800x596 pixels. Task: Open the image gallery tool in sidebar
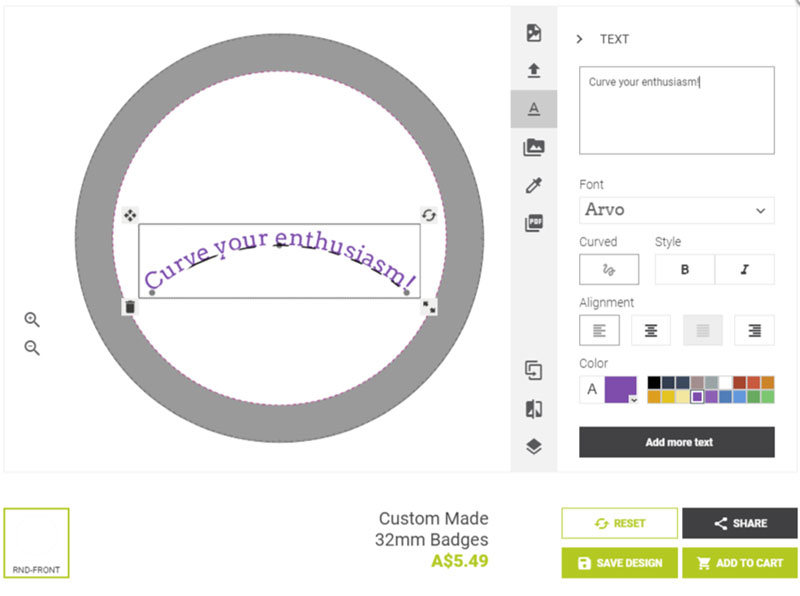[534, 147]
